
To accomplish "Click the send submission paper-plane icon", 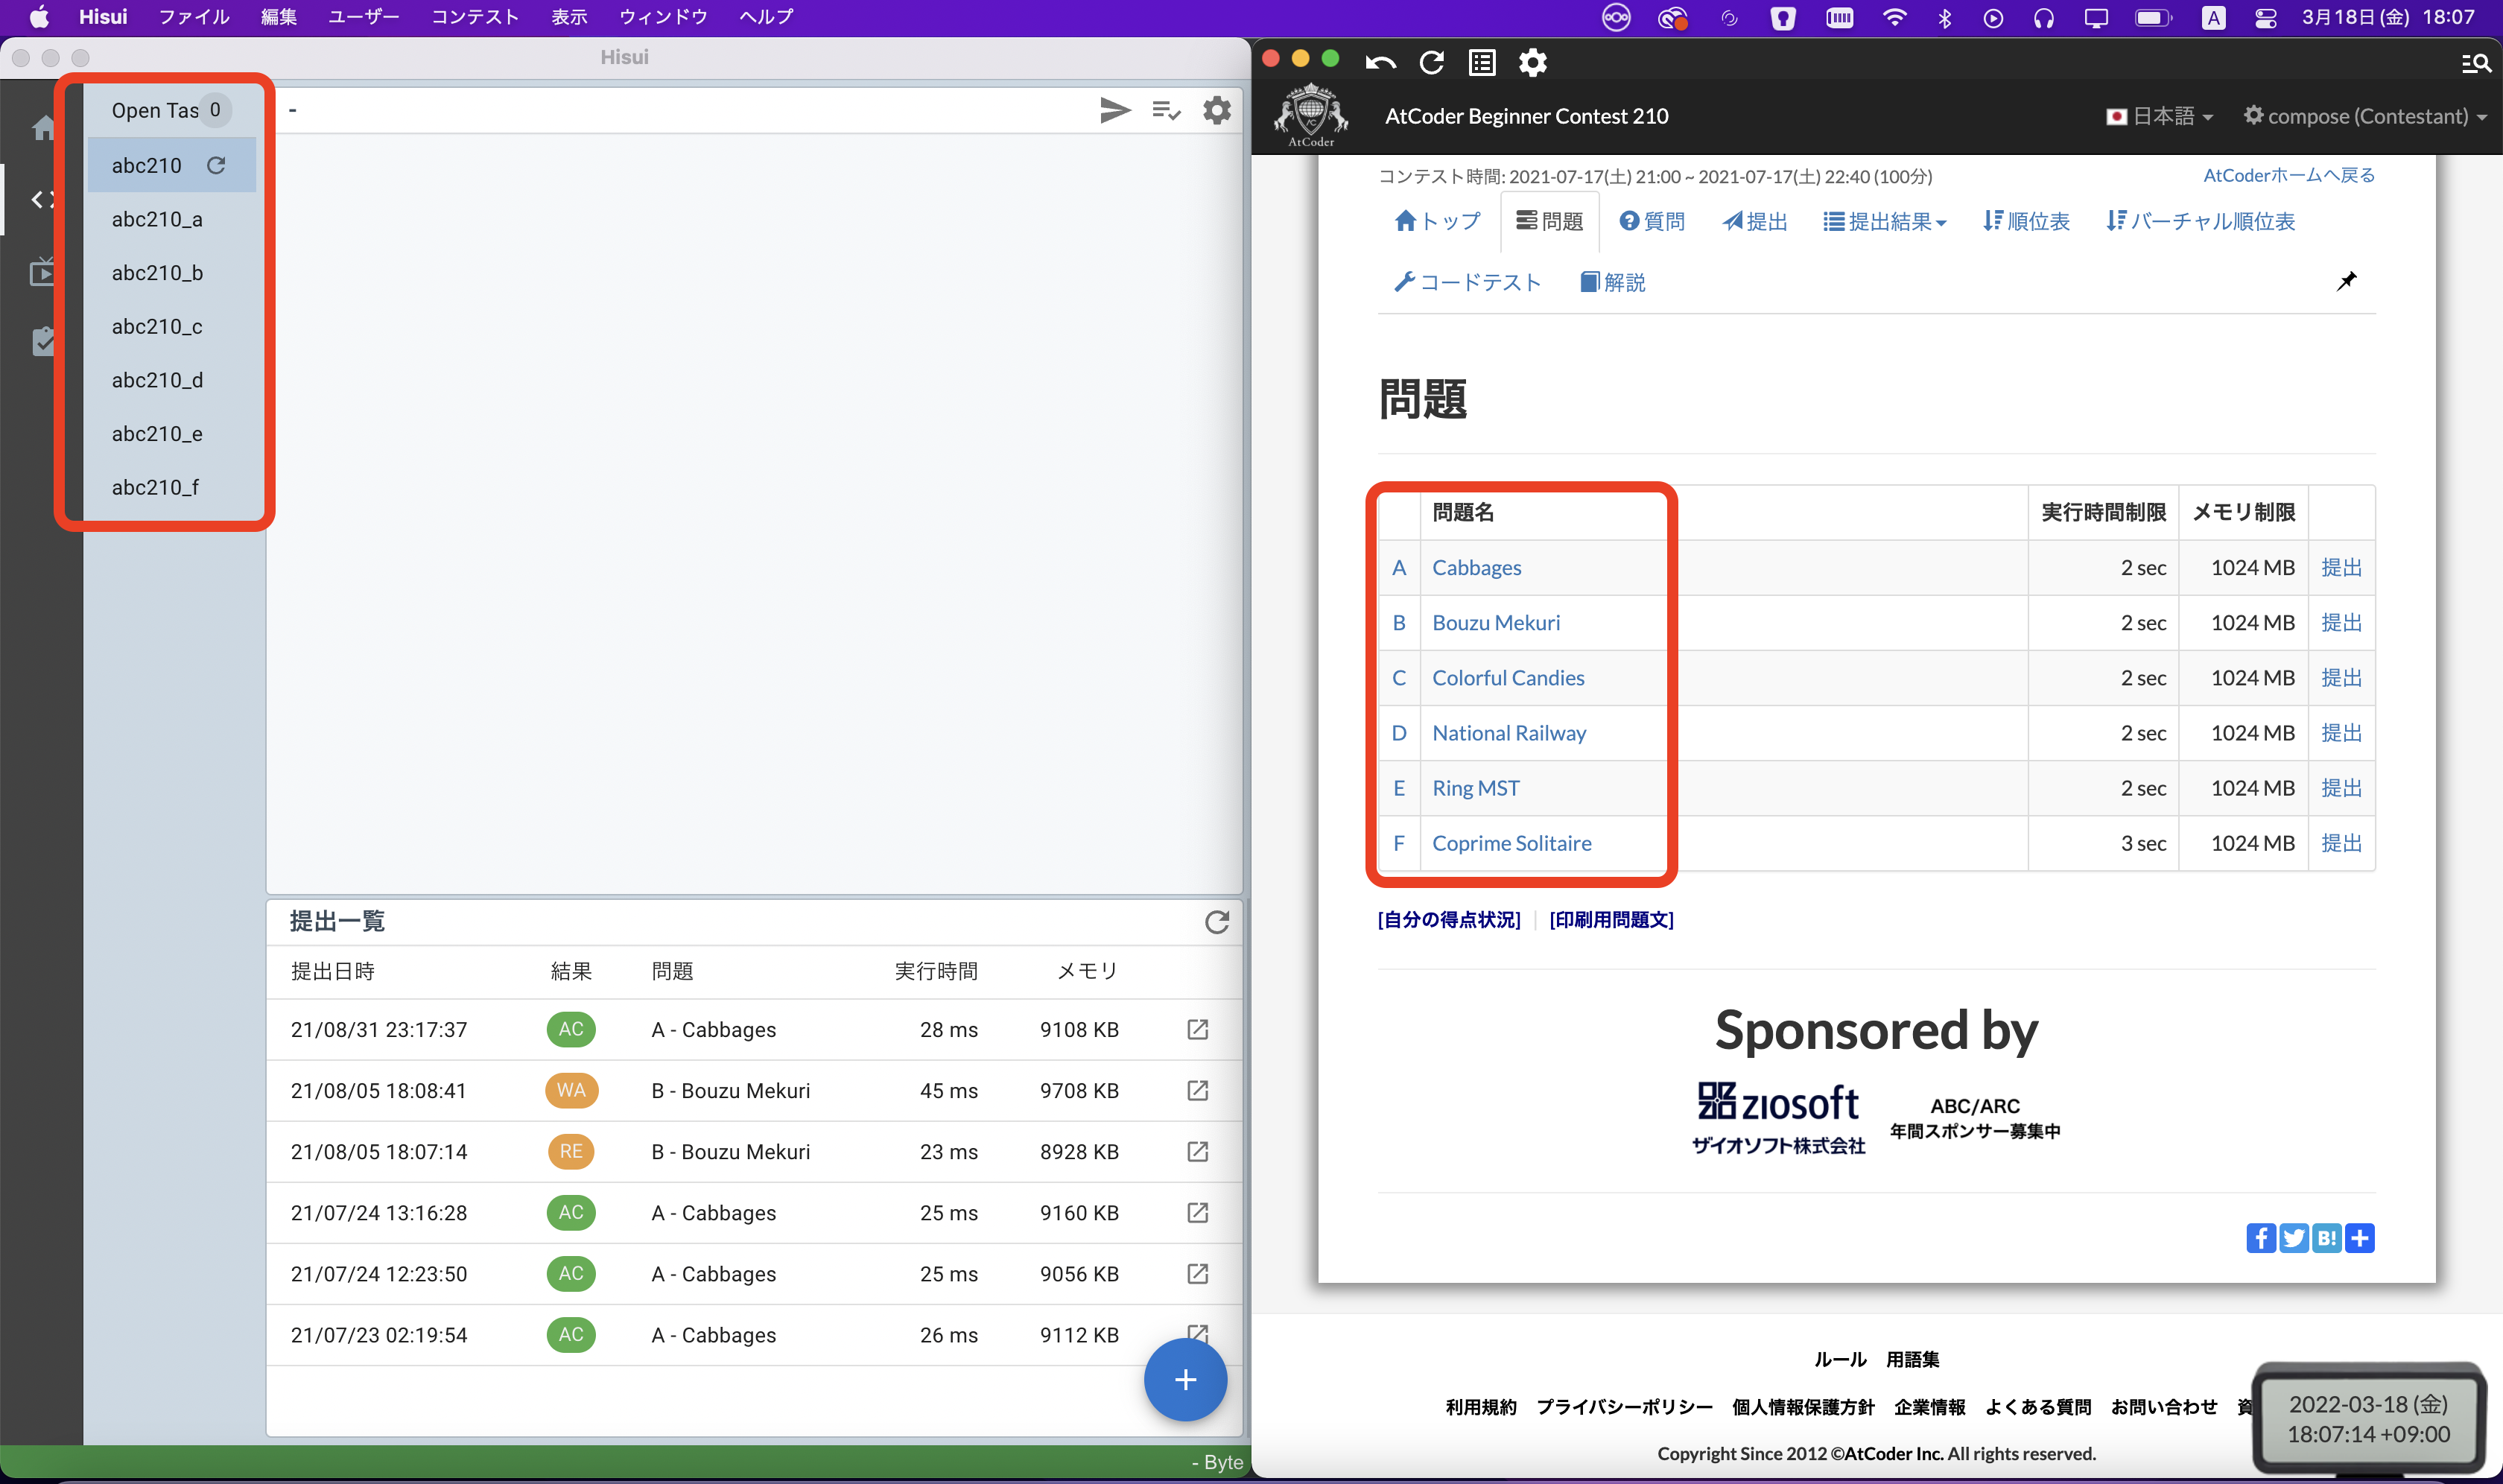I will pos(1114,110).
